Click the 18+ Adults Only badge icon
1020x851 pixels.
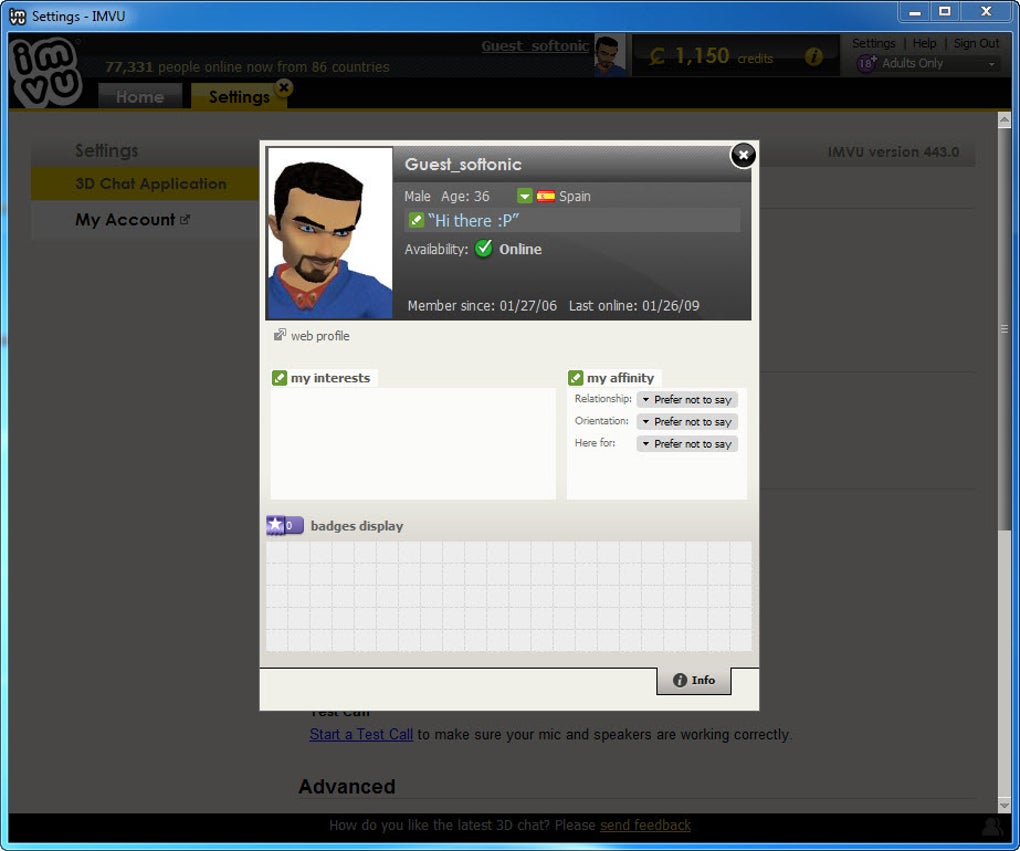tap(866, 63)
